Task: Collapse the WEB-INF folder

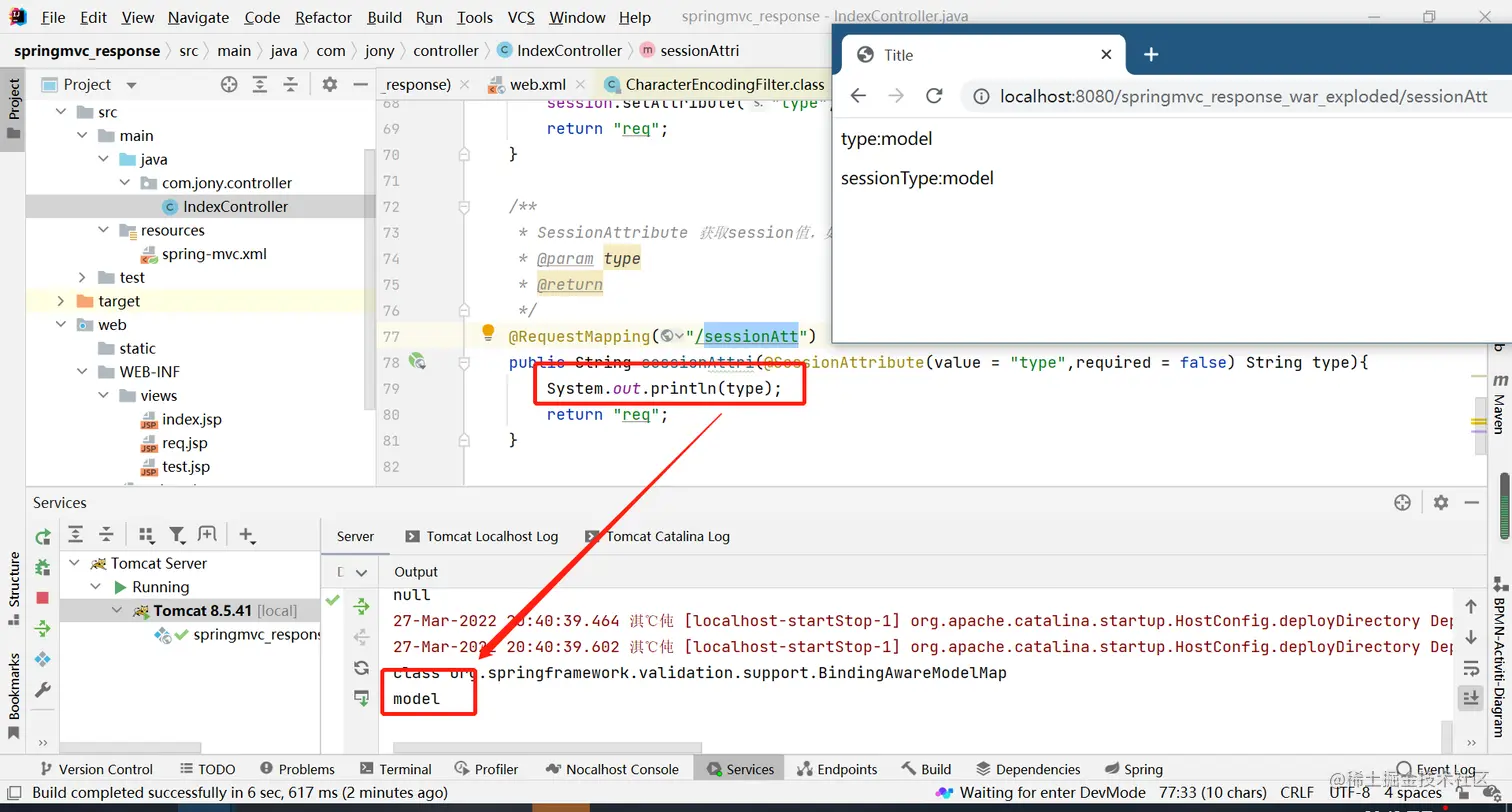Action: pyautogui.click(x=82, y=372)
